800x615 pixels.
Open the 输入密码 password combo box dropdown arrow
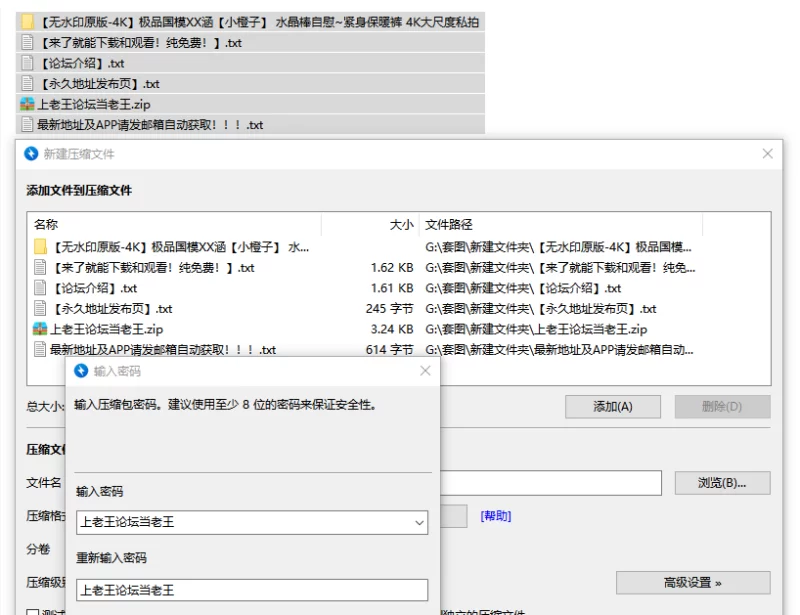[x=419, y=523]
